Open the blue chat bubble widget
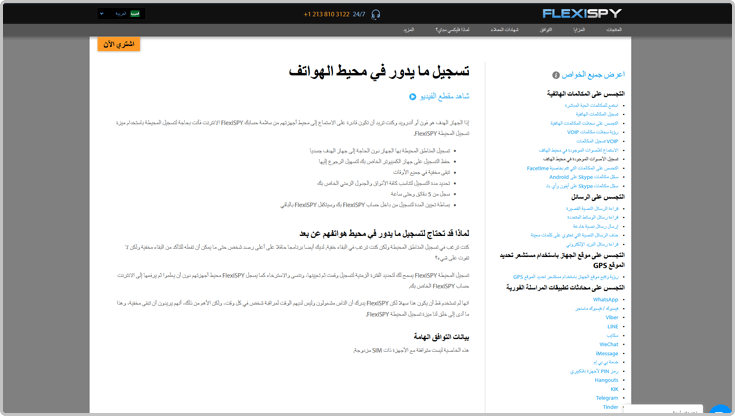 pos(721,409)
